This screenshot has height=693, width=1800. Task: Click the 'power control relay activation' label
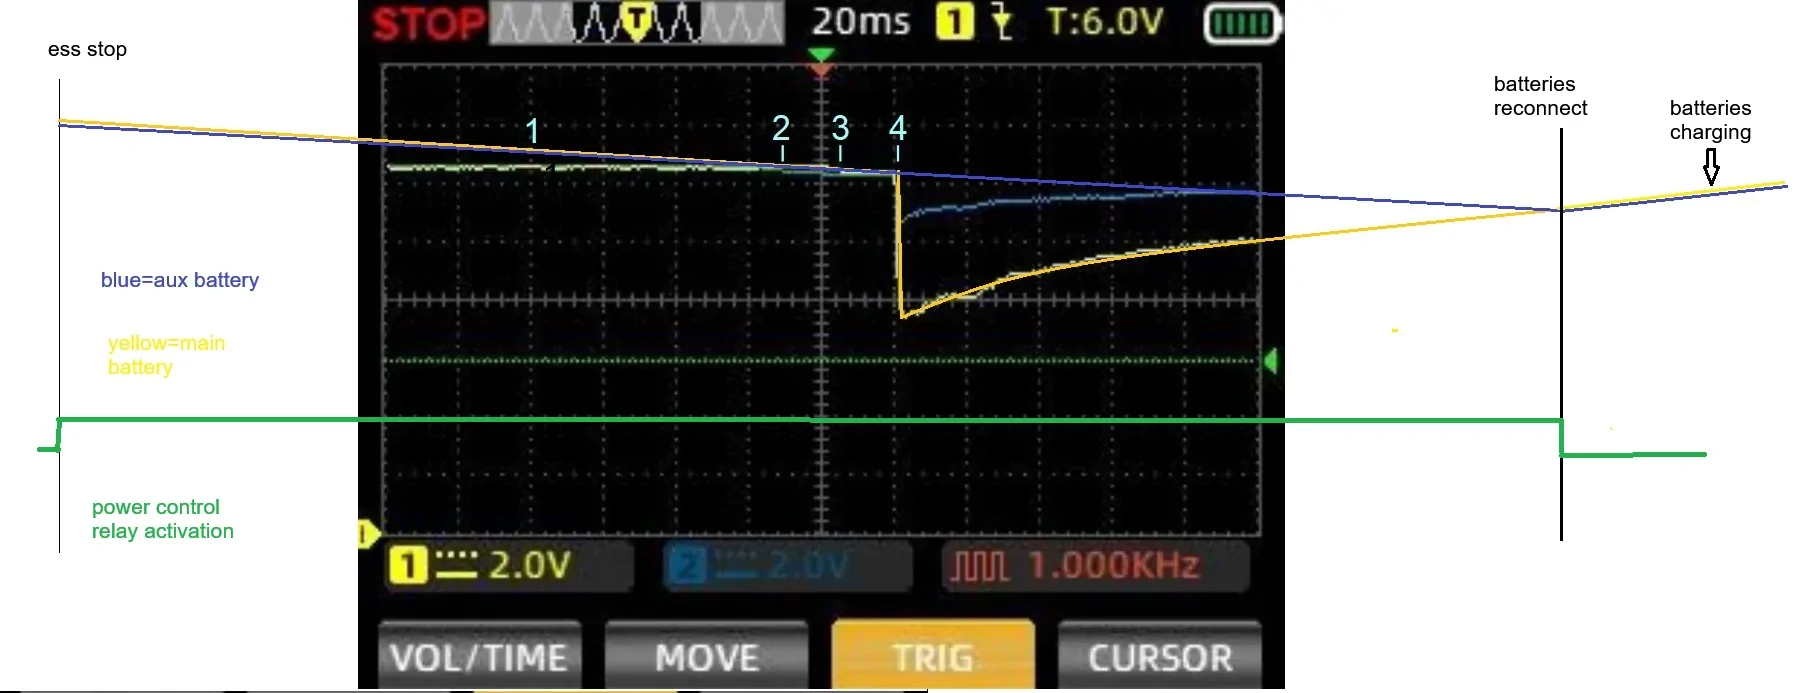pos(163,519)
